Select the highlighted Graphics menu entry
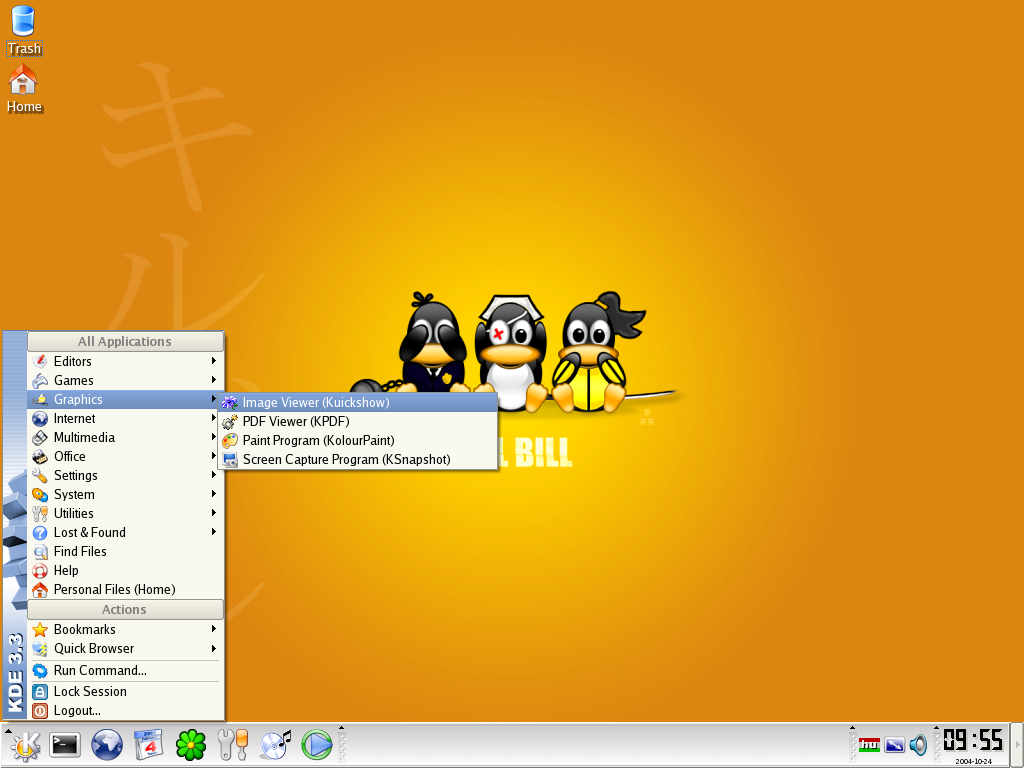Viewport: 1024px width, 768px height. pyautogui.click(x=125, y=399)
